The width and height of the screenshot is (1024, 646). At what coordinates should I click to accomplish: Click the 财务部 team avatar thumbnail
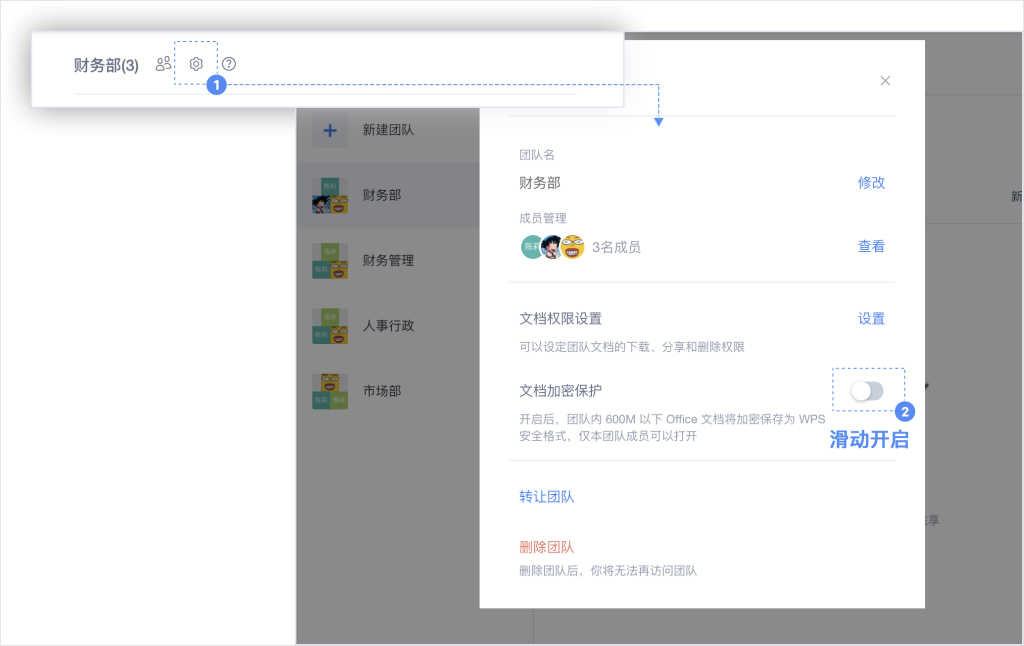coord(330,195)
